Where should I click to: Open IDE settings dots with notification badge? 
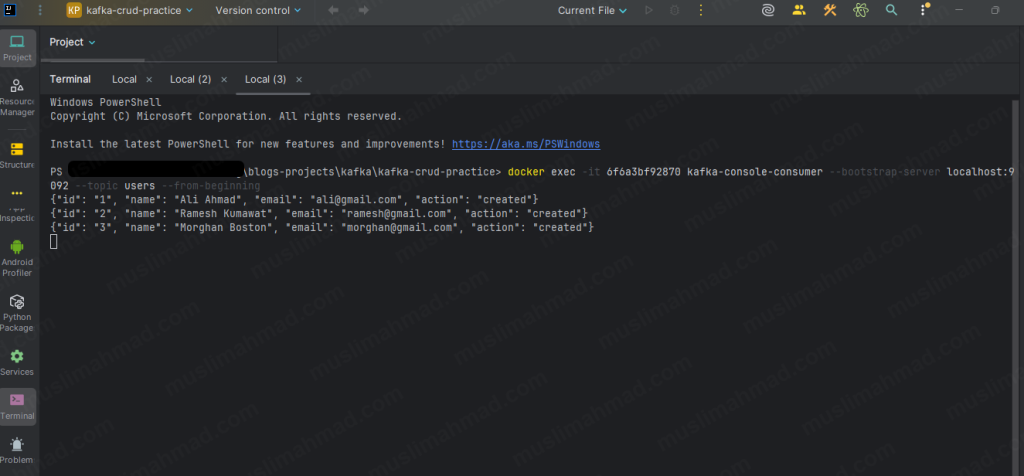click(x=923, y=10)
